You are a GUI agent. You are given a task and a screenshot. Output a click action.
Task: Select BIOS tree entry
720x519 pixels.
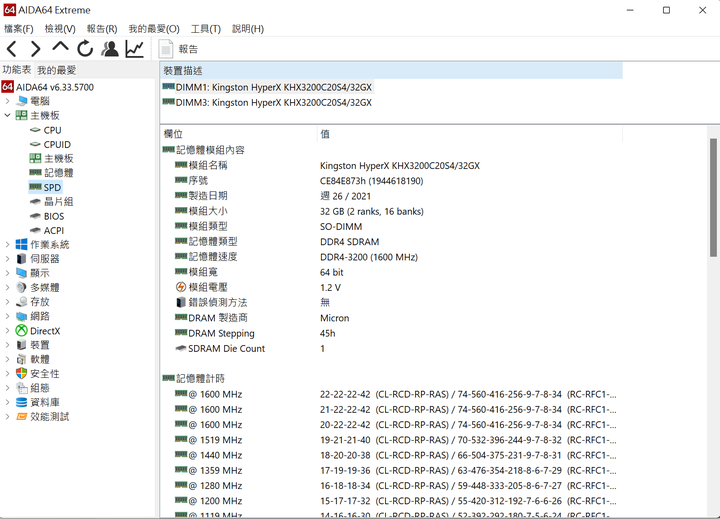click(47, 216)
